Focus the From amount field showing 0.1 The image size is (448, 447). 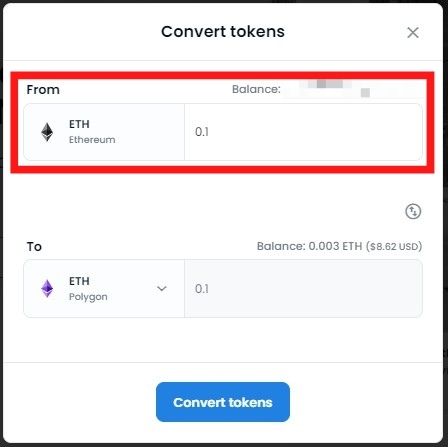click(303, 132)
